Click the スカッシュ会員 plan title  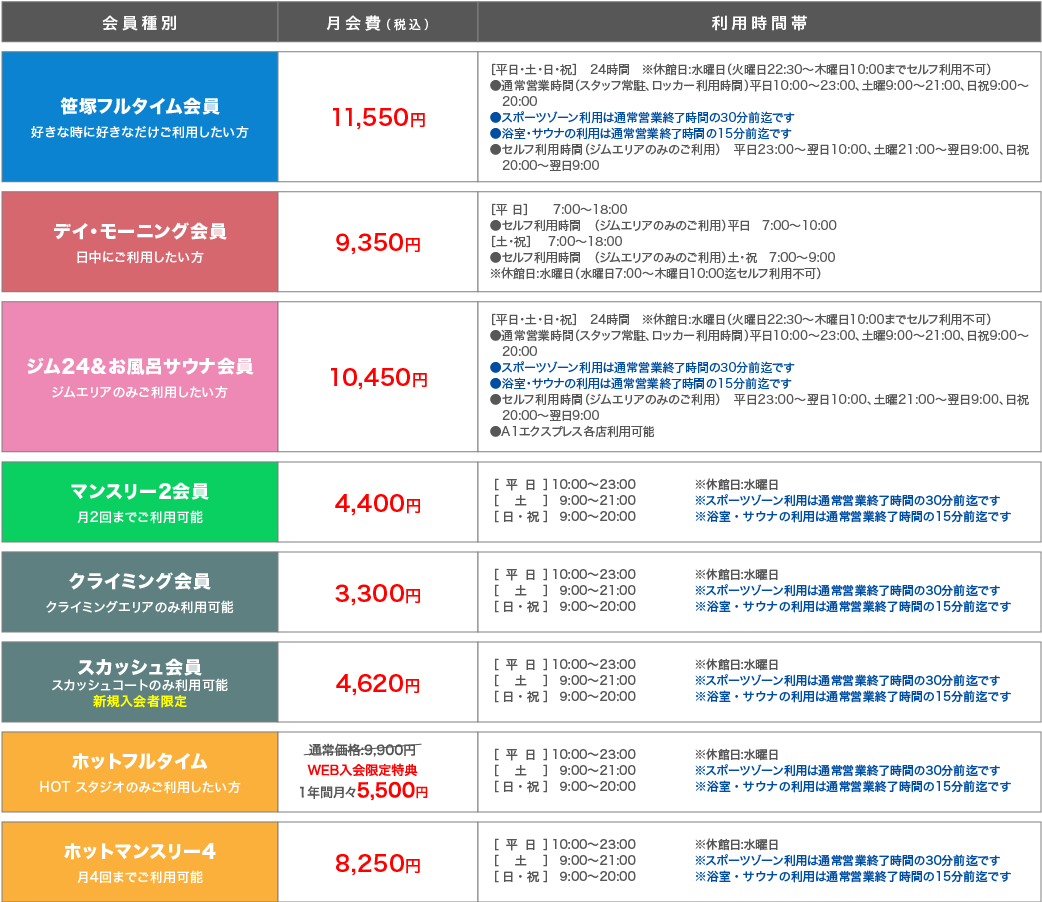[139, 667]
